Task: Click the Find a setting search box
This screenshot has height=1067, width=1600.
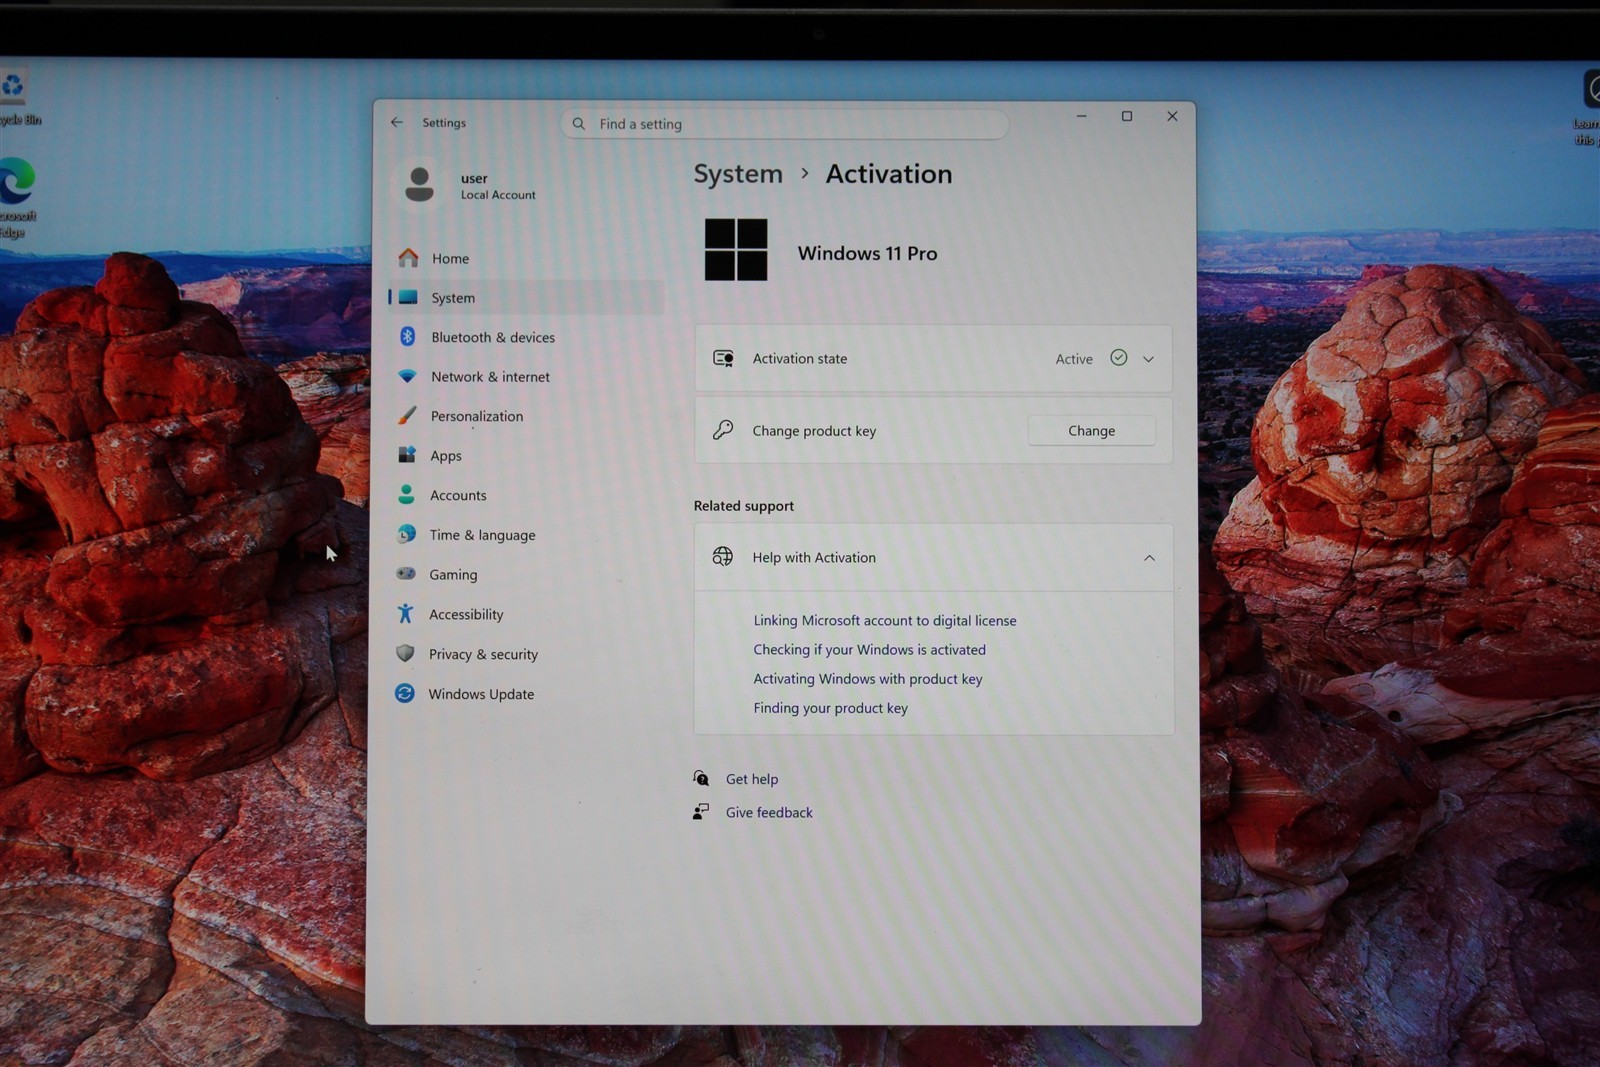Action: (785, 124)
